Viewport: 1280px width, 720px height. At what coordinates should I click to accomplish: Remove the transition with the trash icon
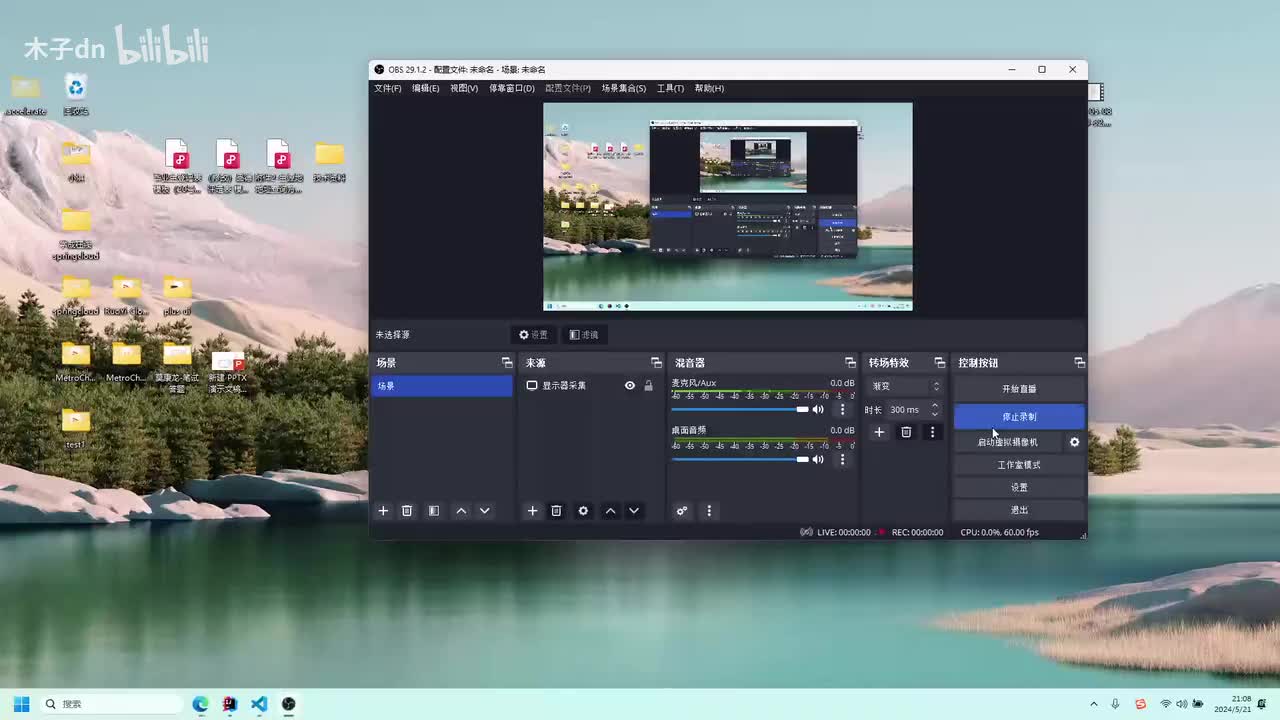pos(906,432)
